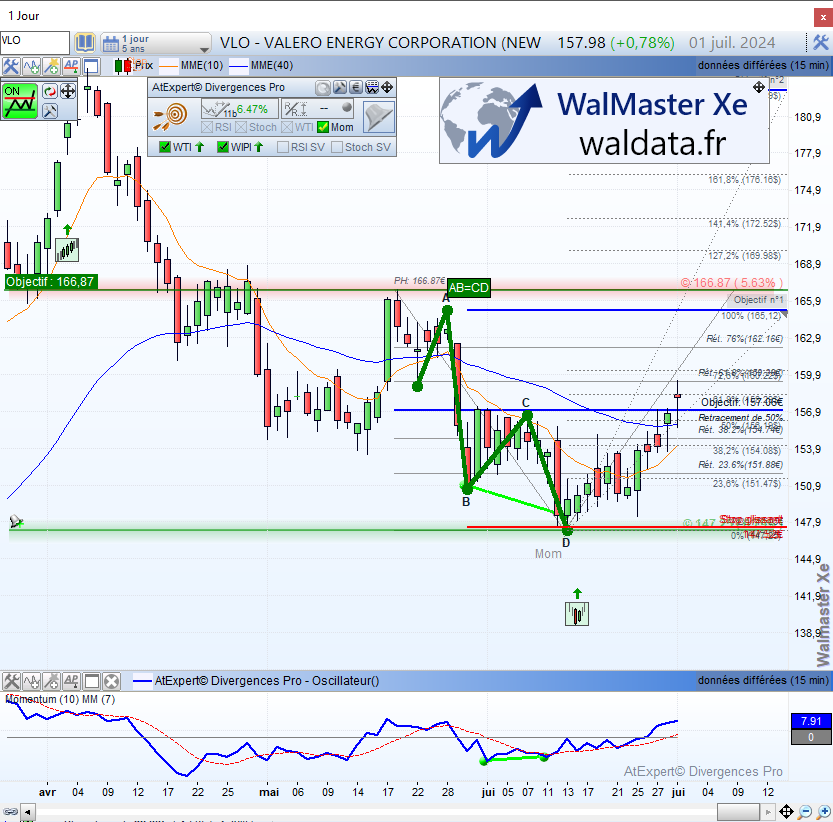Open hammer tools icon in Divergences Pro header
Screen dimensions: 833x822
tap(339, 87)
